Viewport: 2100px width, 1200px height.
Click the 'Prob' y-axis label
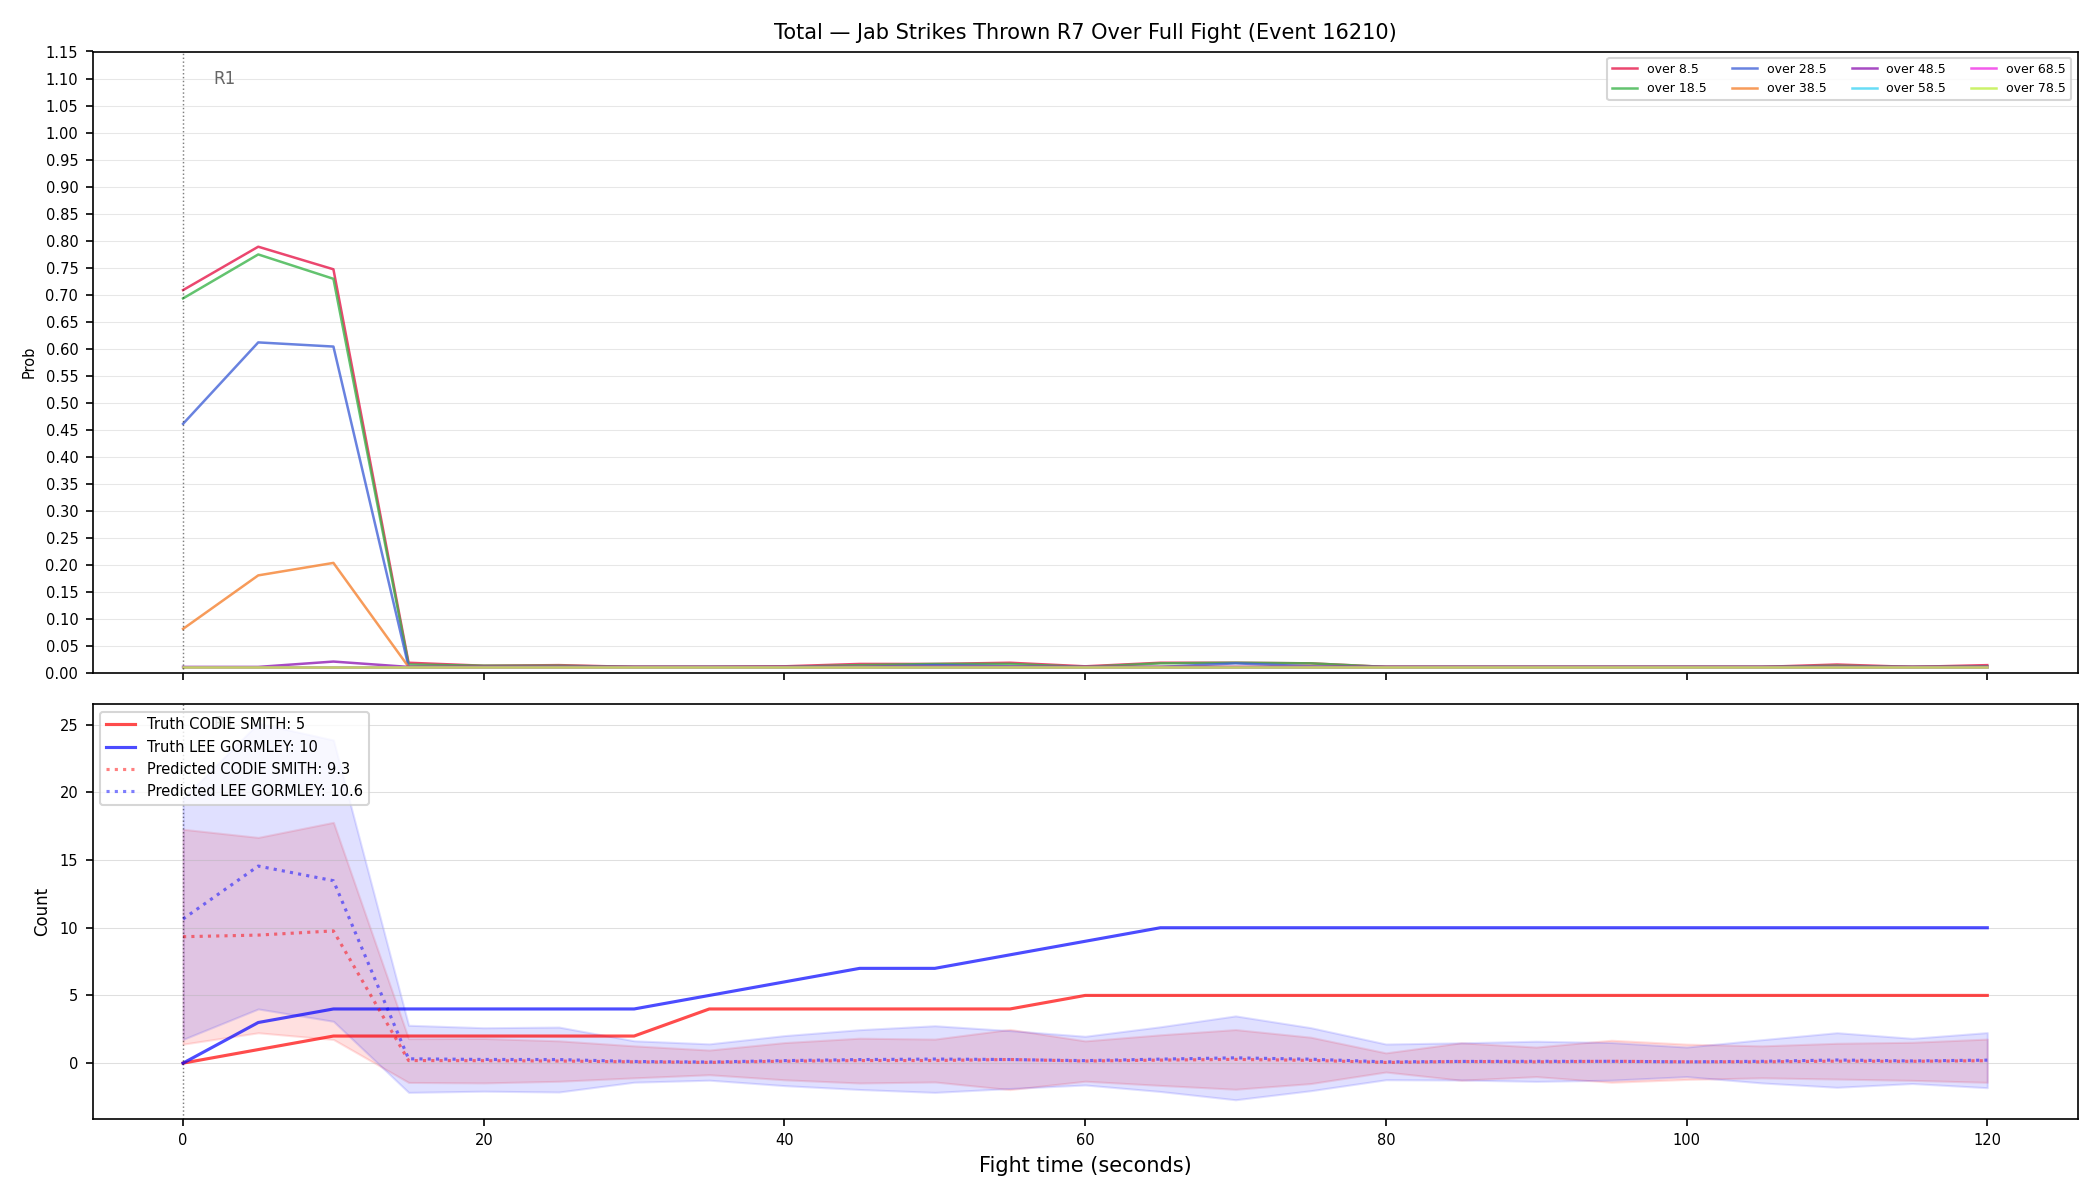tap(29, 363)
